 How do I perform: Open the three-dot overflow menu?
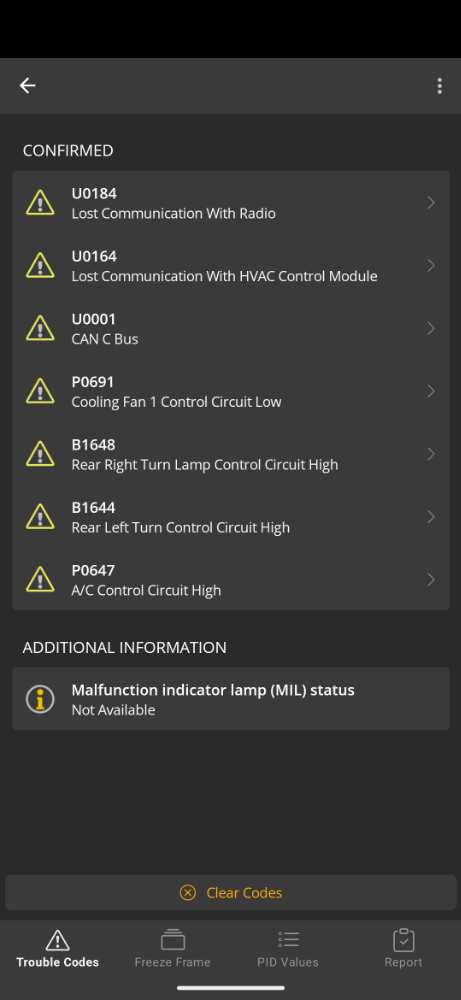(439, 86)
